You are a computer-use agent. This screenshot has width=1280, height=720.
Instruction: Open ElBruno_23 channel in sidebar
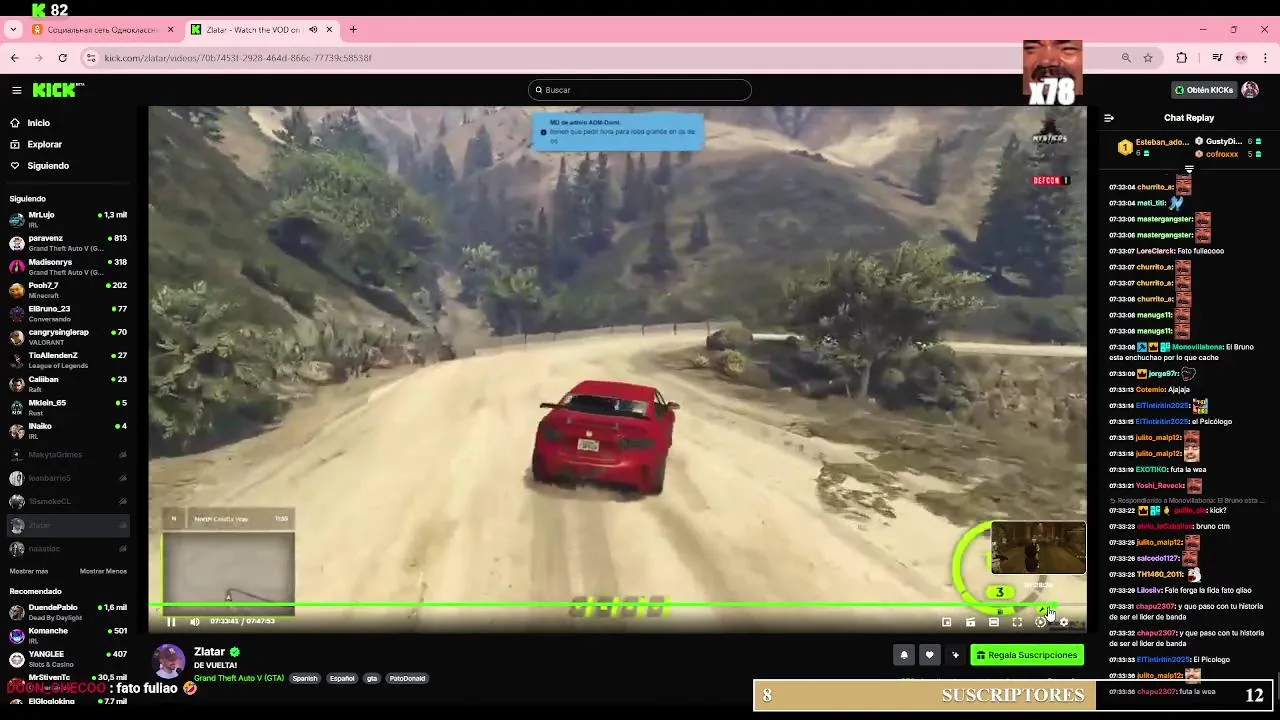click(68, 313)
